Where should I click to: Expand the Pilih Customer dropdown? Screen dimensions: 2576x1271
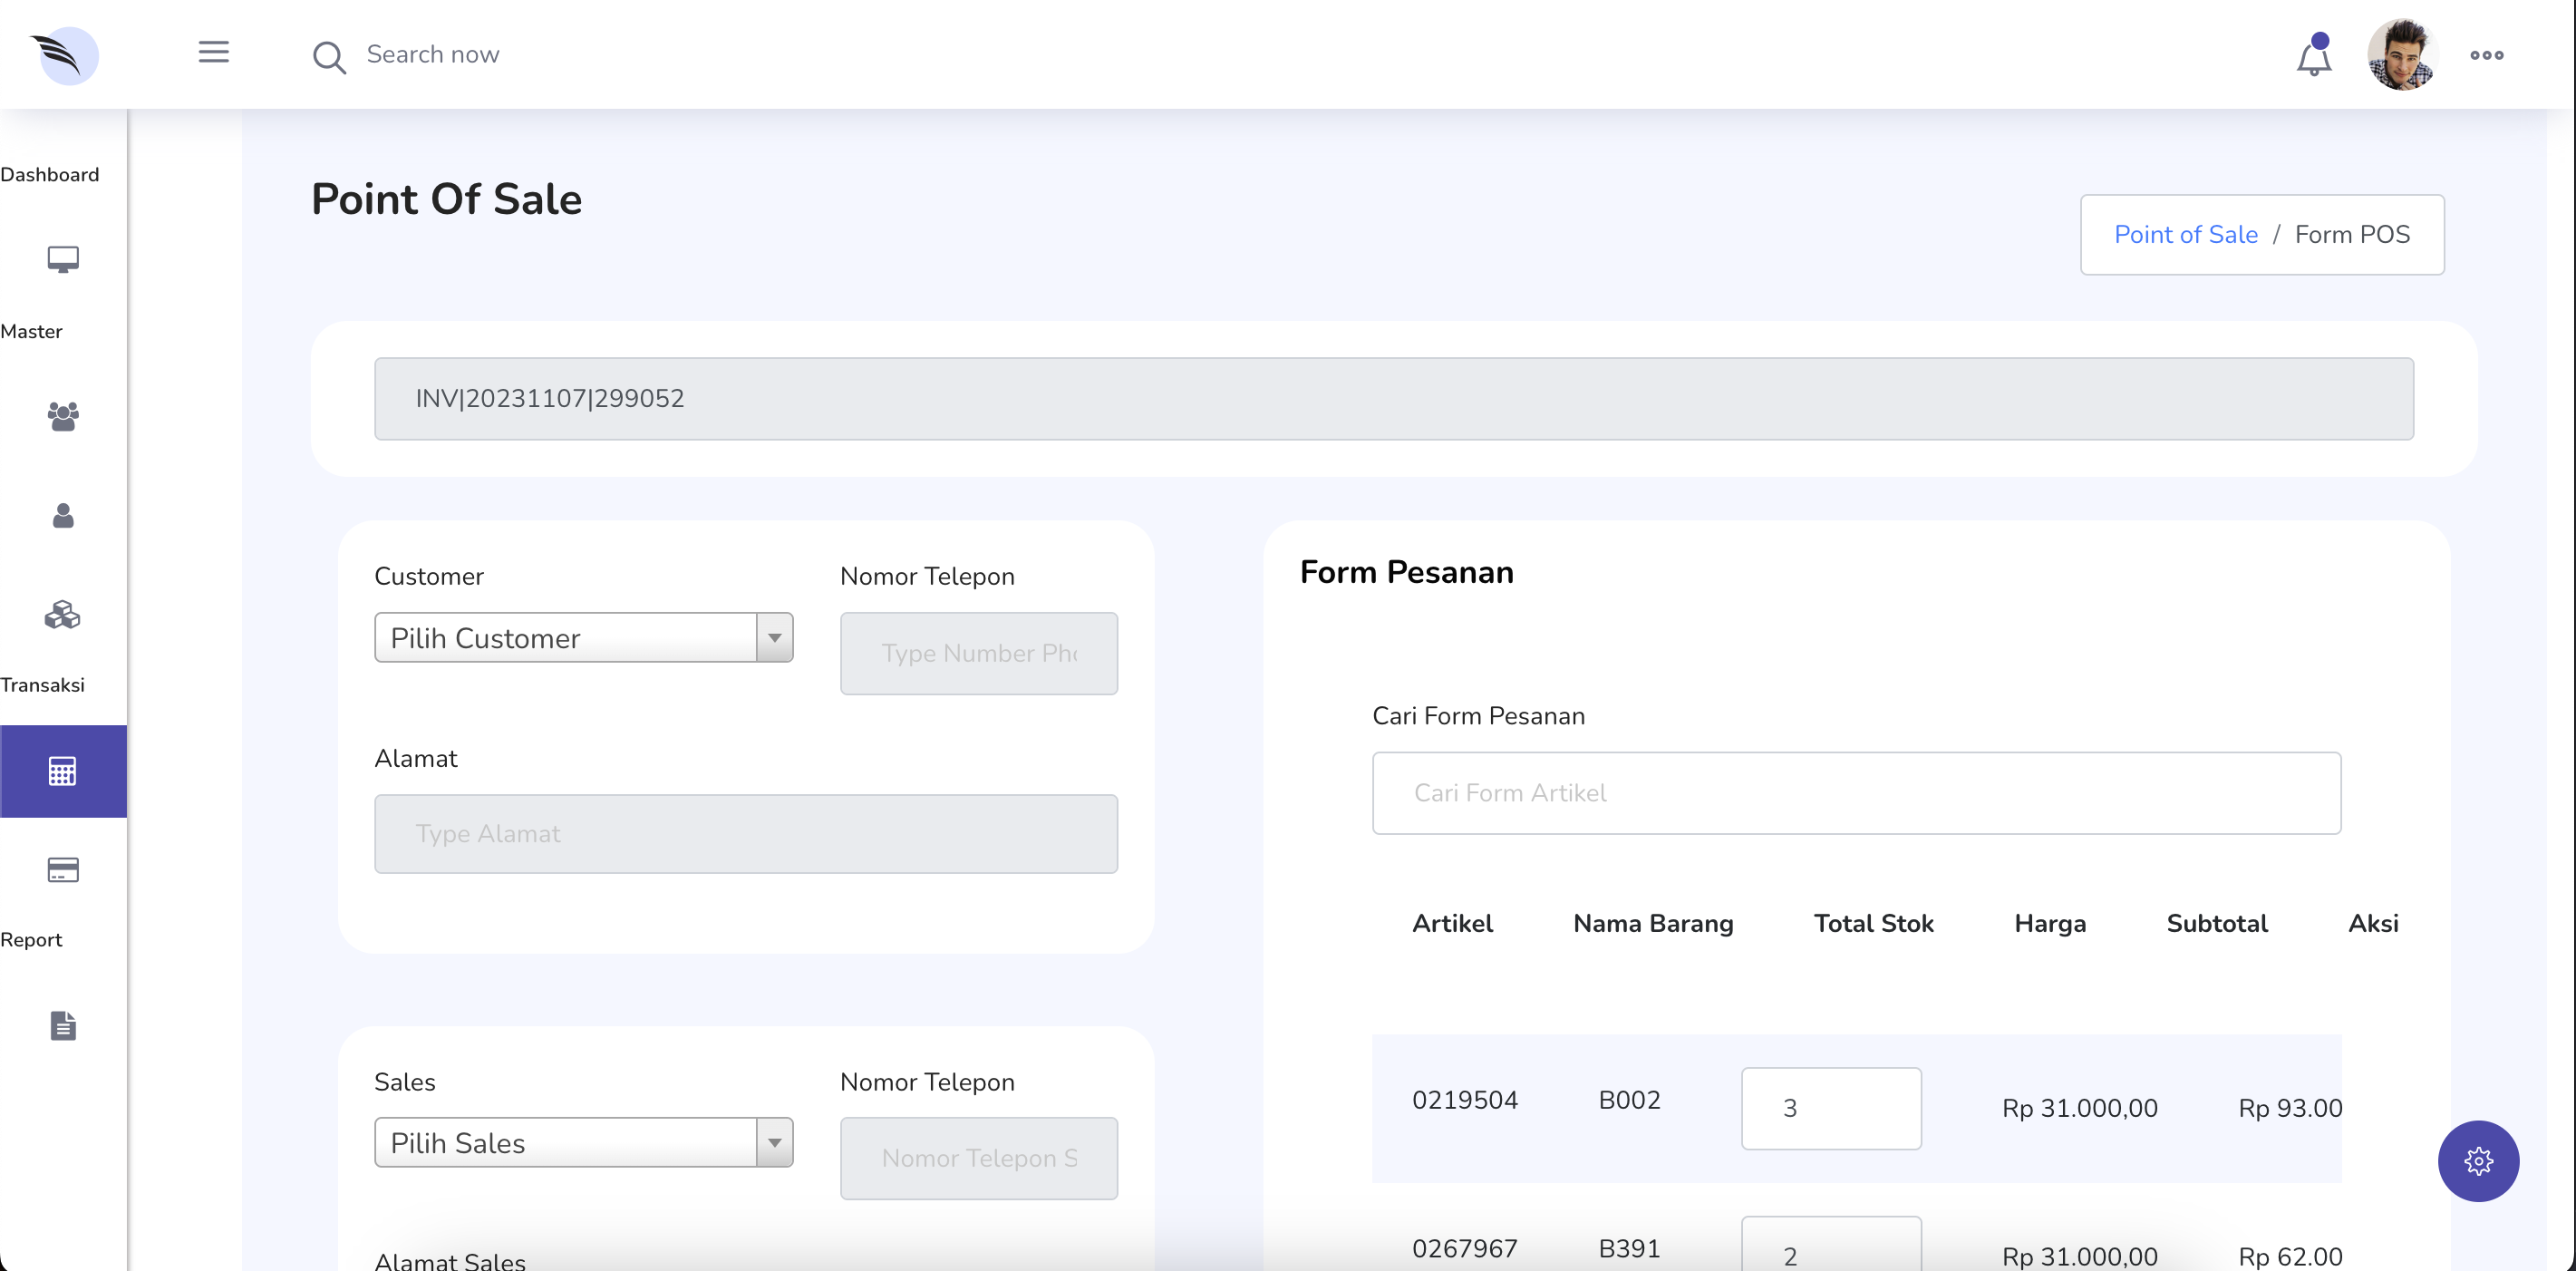click(583, 637)
